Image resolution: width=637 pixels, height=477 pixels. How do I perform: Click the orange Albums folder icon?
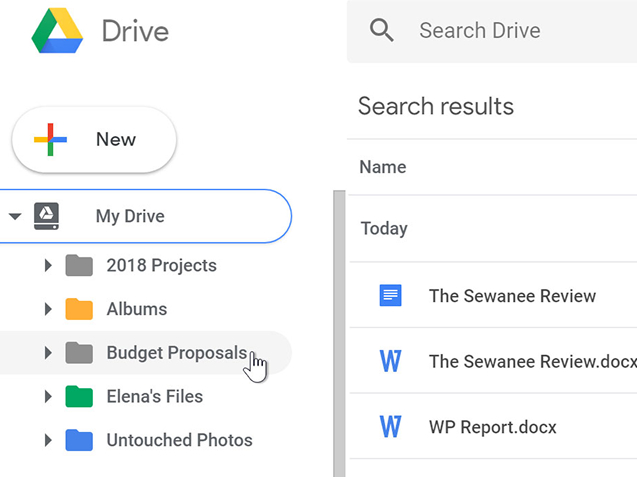click(79, 309)
